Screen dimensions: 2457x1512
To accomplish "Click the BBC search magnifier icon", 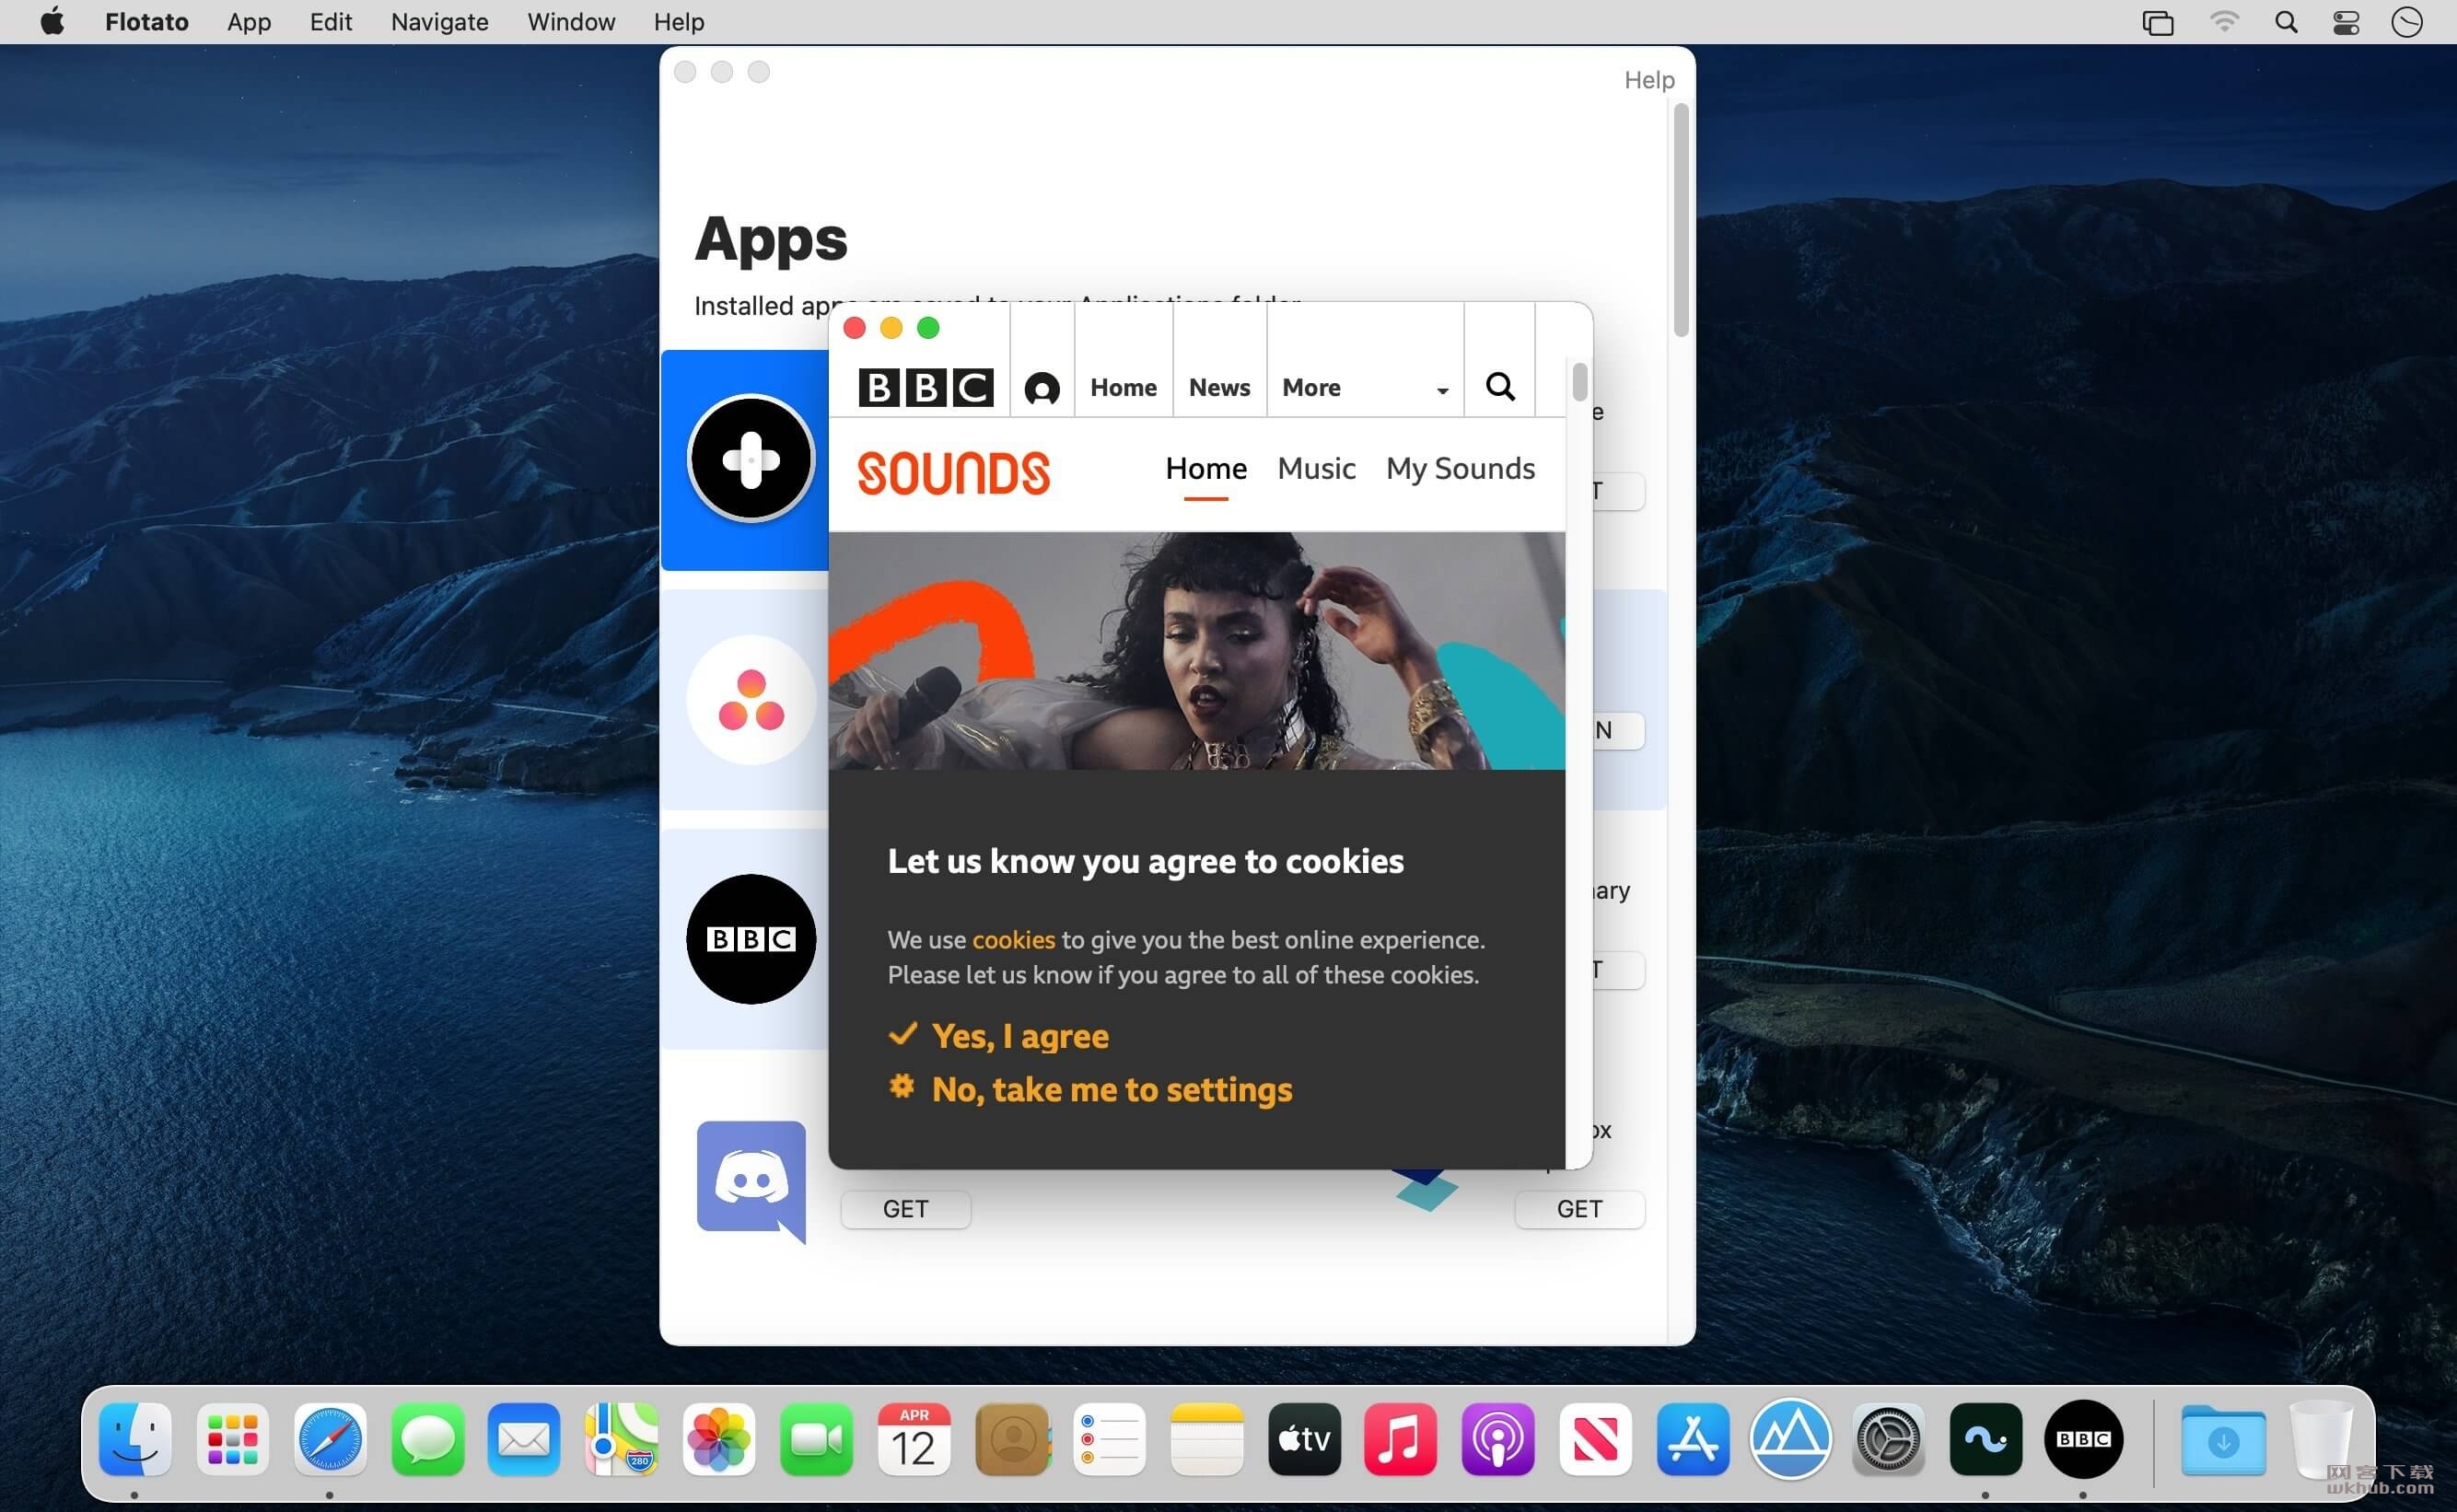I will click(x=1499, y=386).
